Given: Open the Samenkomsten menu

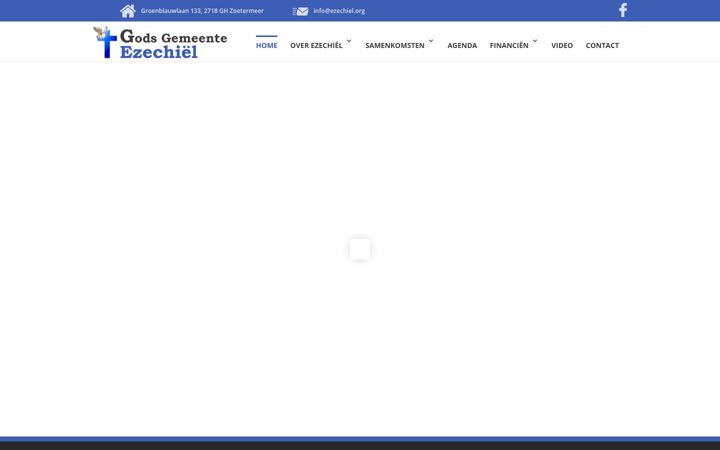Looking at the screenshot, I should click(395, 45).
